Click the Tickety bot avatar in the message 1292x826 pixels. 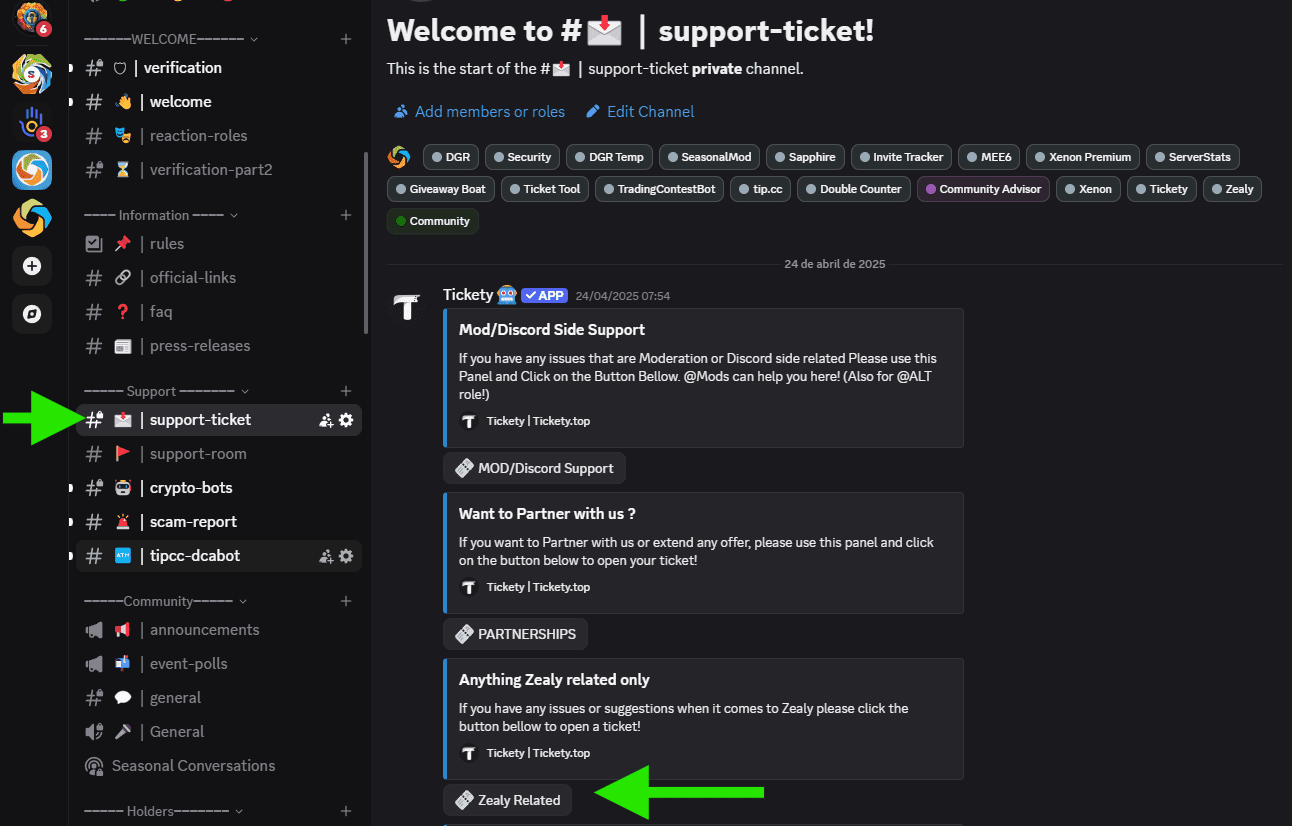click(x=407, y=308)
